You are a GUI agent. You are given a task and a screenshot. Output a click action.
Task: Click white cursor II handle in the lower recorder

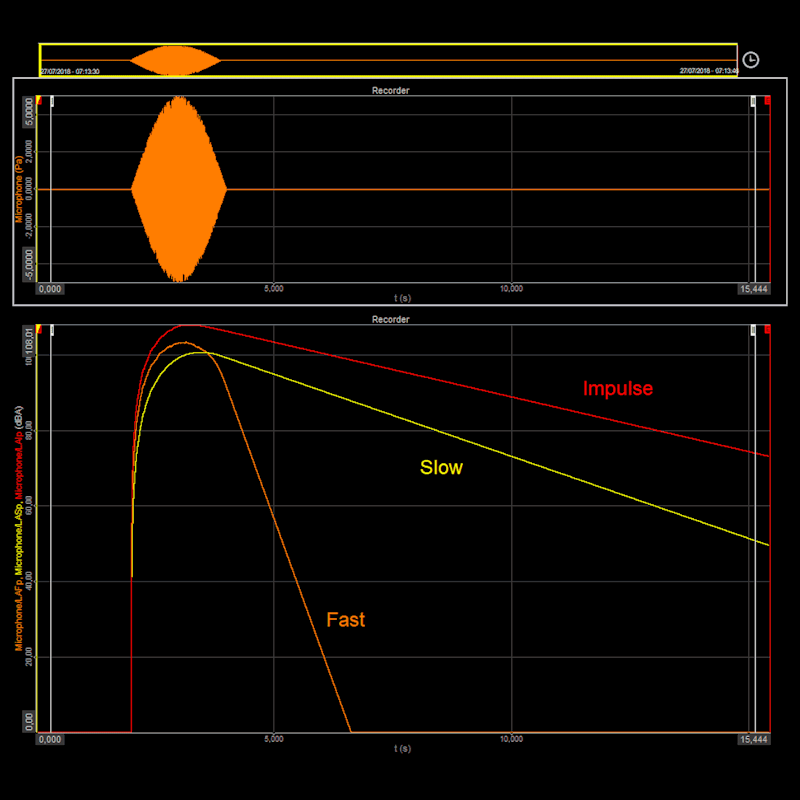click(753, 330)
